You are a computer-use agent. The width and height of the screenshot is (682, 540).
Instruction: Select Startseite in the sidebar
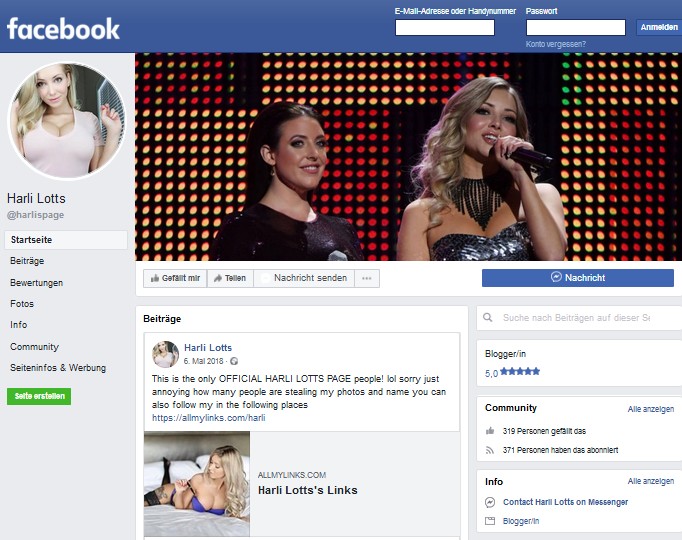66,240
